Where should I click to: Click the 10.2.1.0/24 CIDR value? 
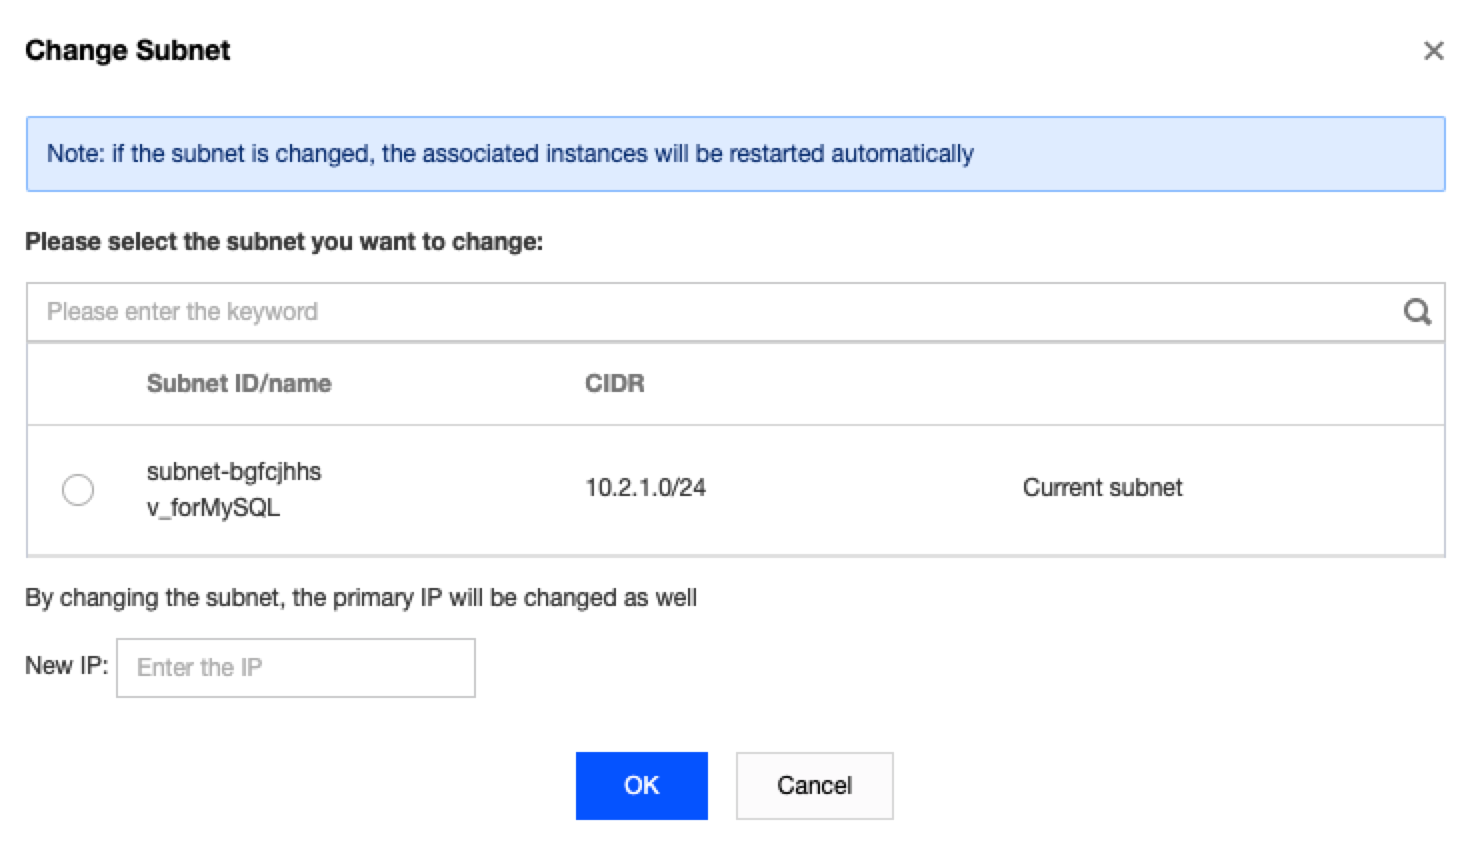645,488
